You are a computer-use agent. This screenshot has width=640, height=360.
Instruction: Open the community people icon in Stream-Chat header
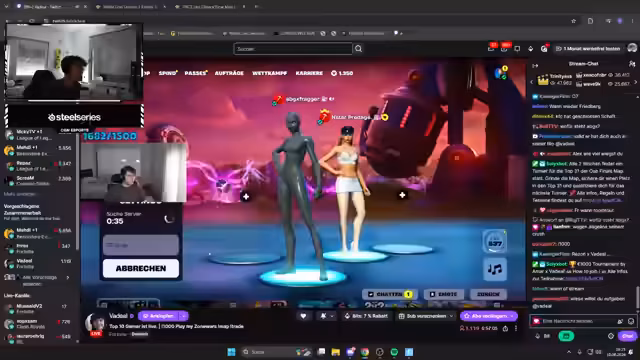tap(632, 64)
